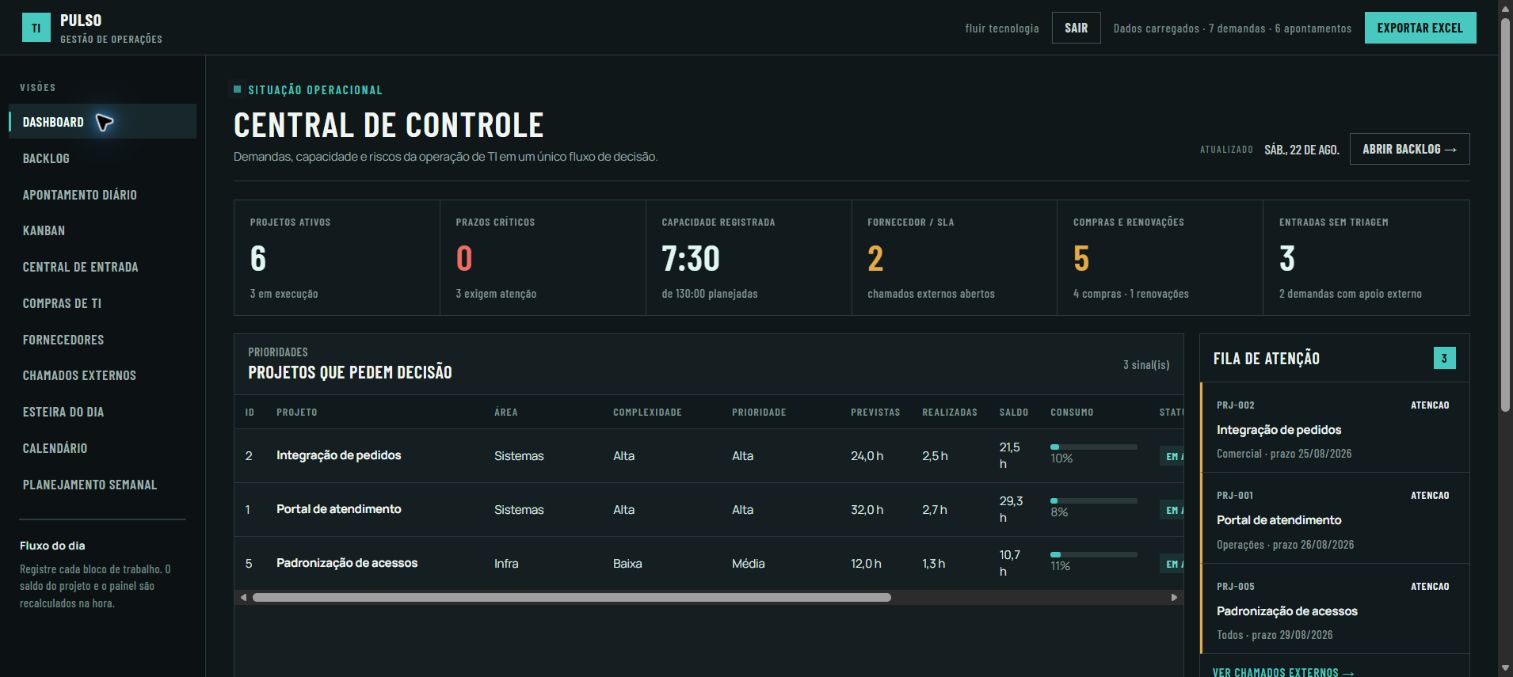This screenshot has height=677, width=1513.
Task: Click the table horizontal scrollbar thumb
Action: click(x=571, y=597)
